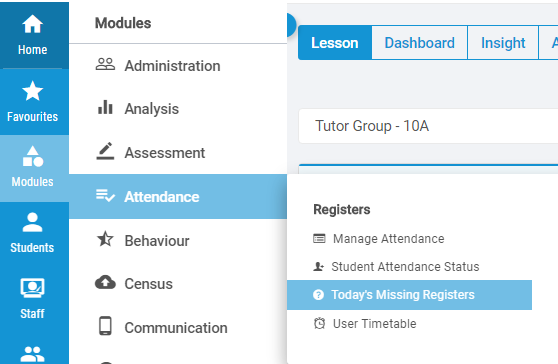This screenshot has height=364, width=558.
Task: Open Today's Missing Registers
Action: (409, 295)
